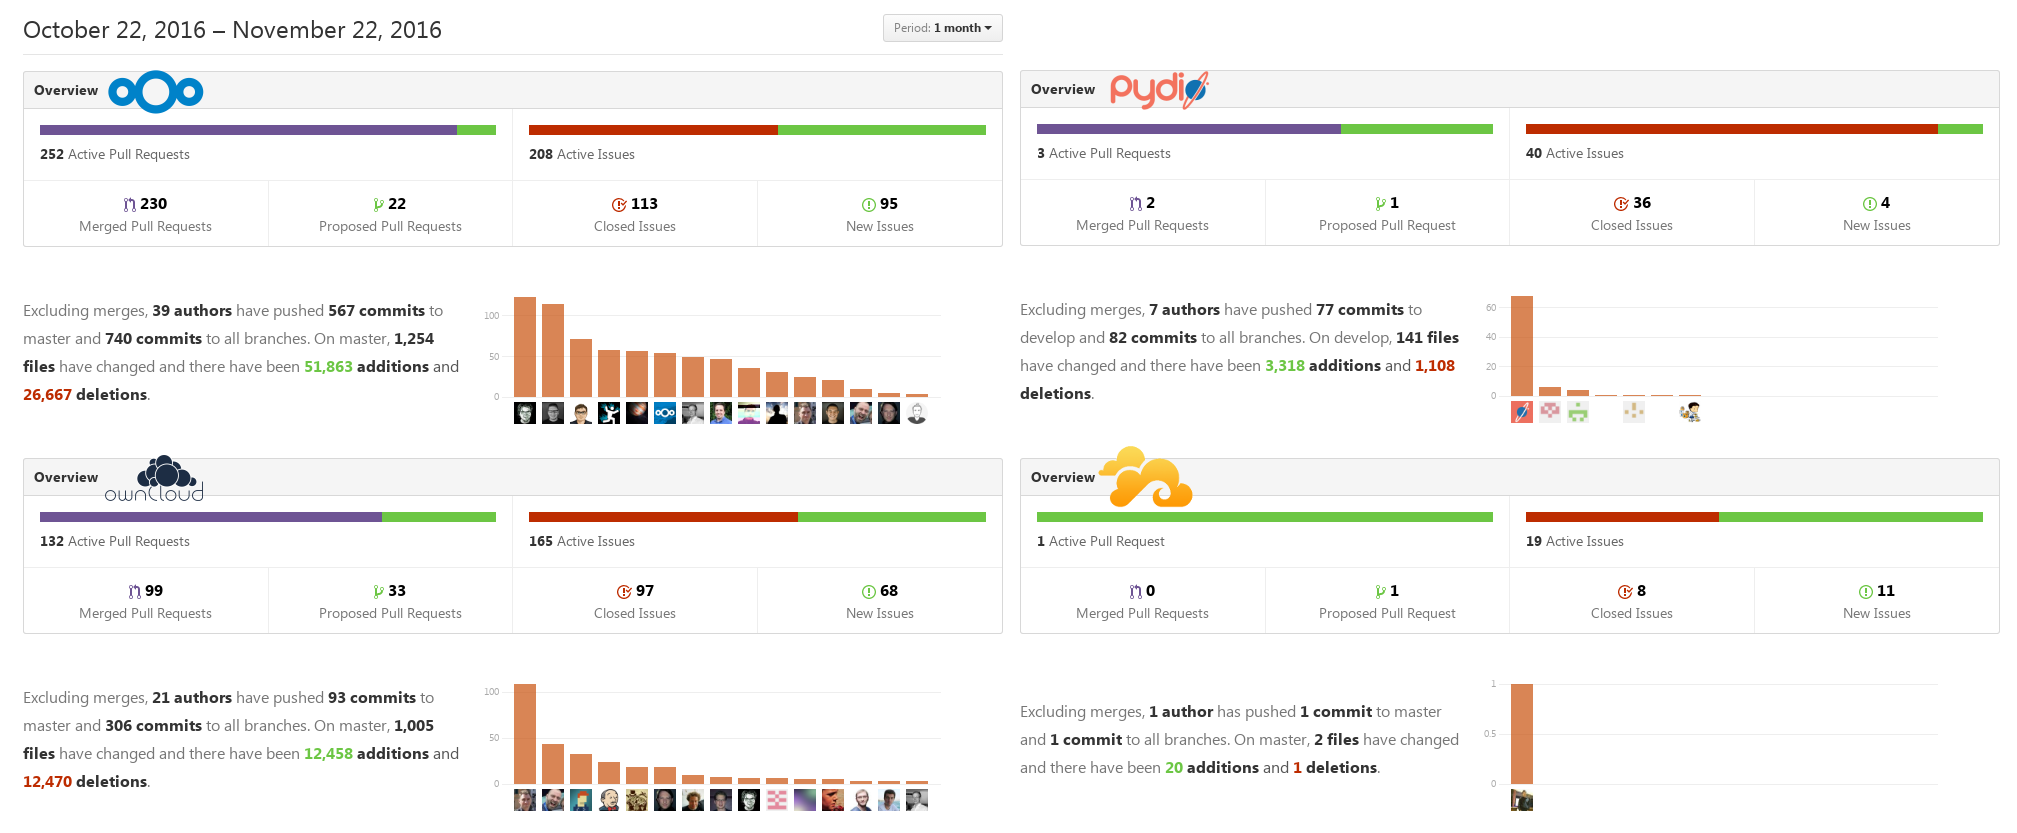Select the Jenkins butler avatar in ownCloud chart
Viewport: 2017px width, 833px height.
609,800
